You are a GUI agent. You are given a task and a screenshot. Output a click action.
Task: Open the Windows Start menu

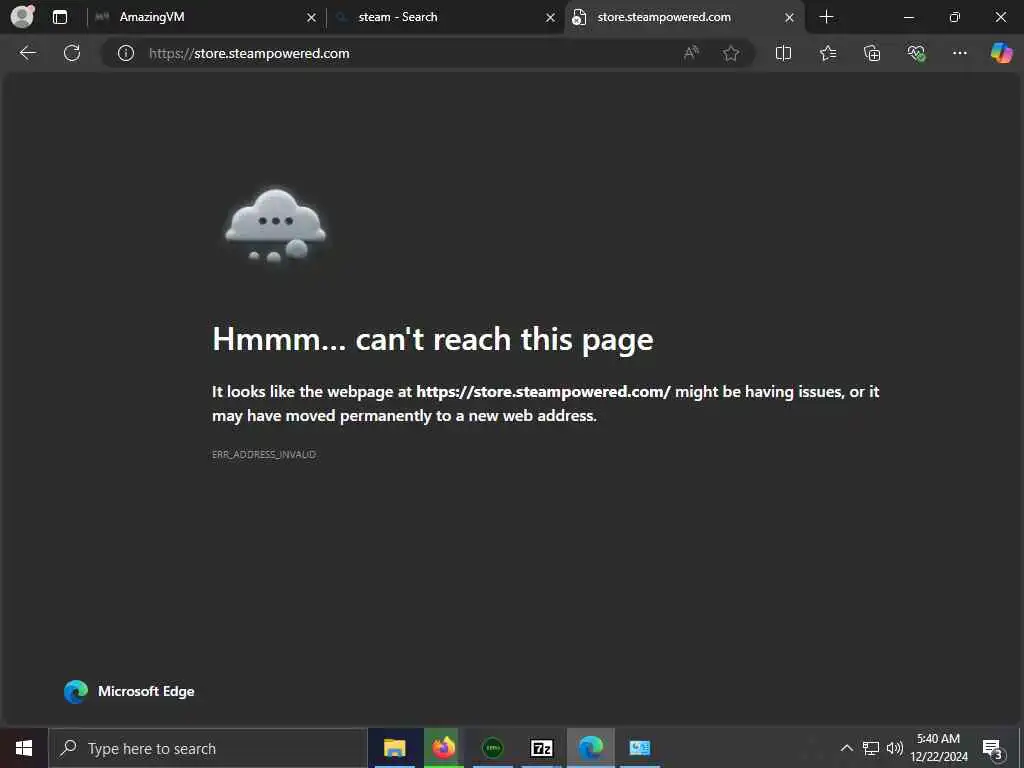click(x=24, y=748)
